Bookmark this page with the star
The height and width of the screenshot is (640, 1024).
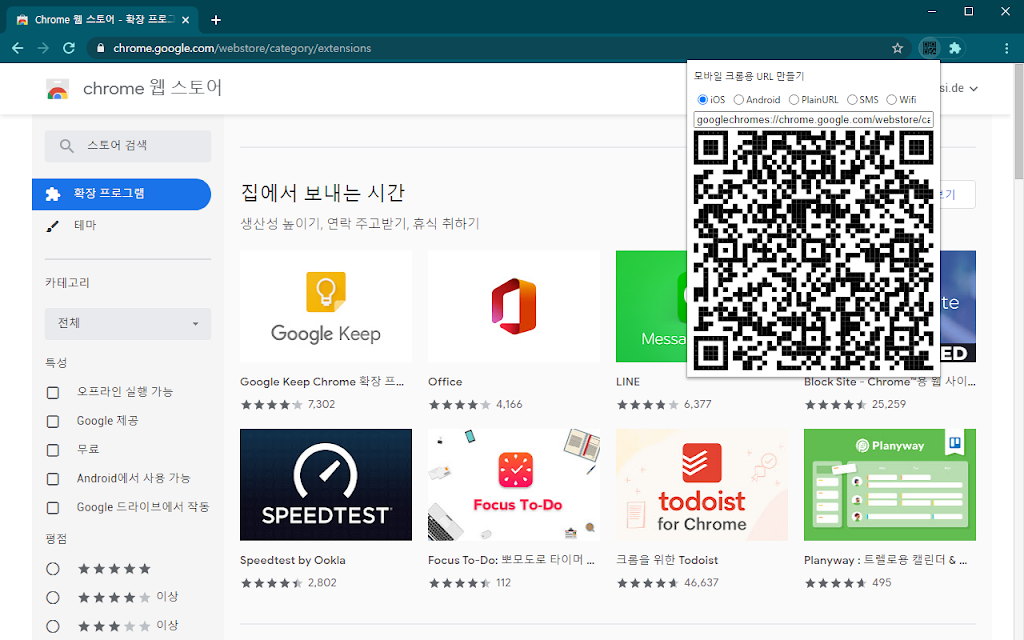tap(897, 48)
